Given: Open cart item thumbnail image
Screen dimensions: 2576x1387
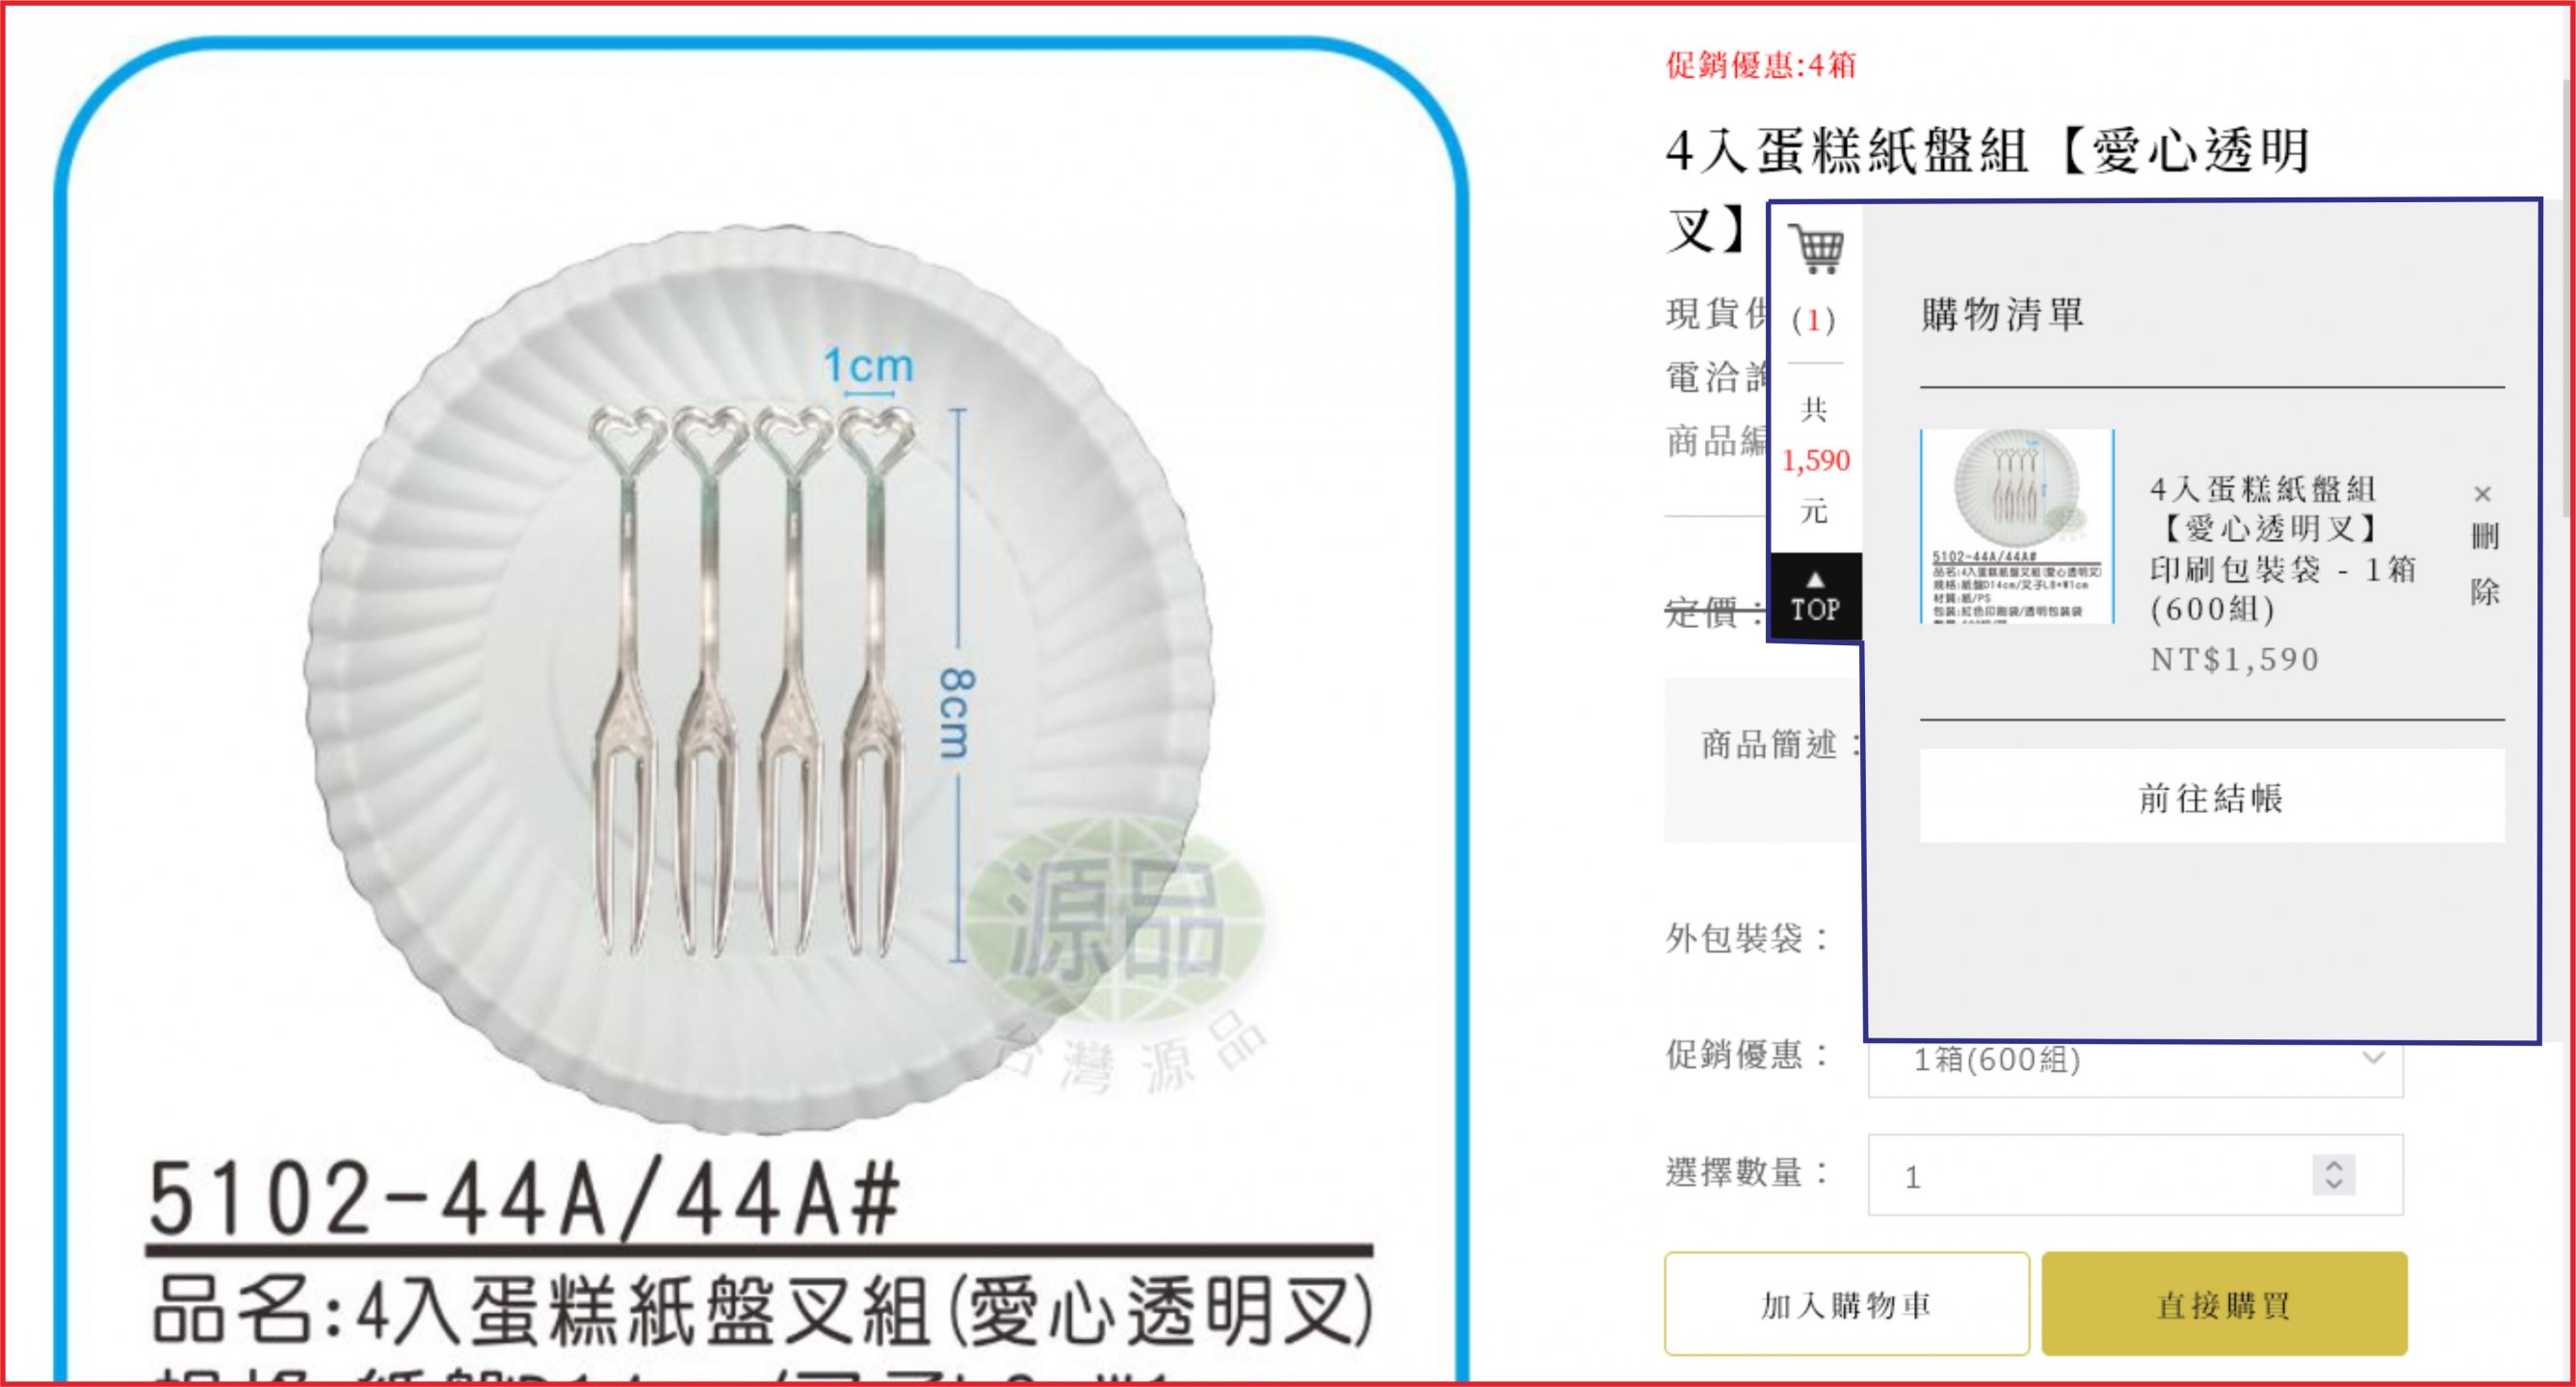Looking at the screenshot, I should (x=2016, y=526).
